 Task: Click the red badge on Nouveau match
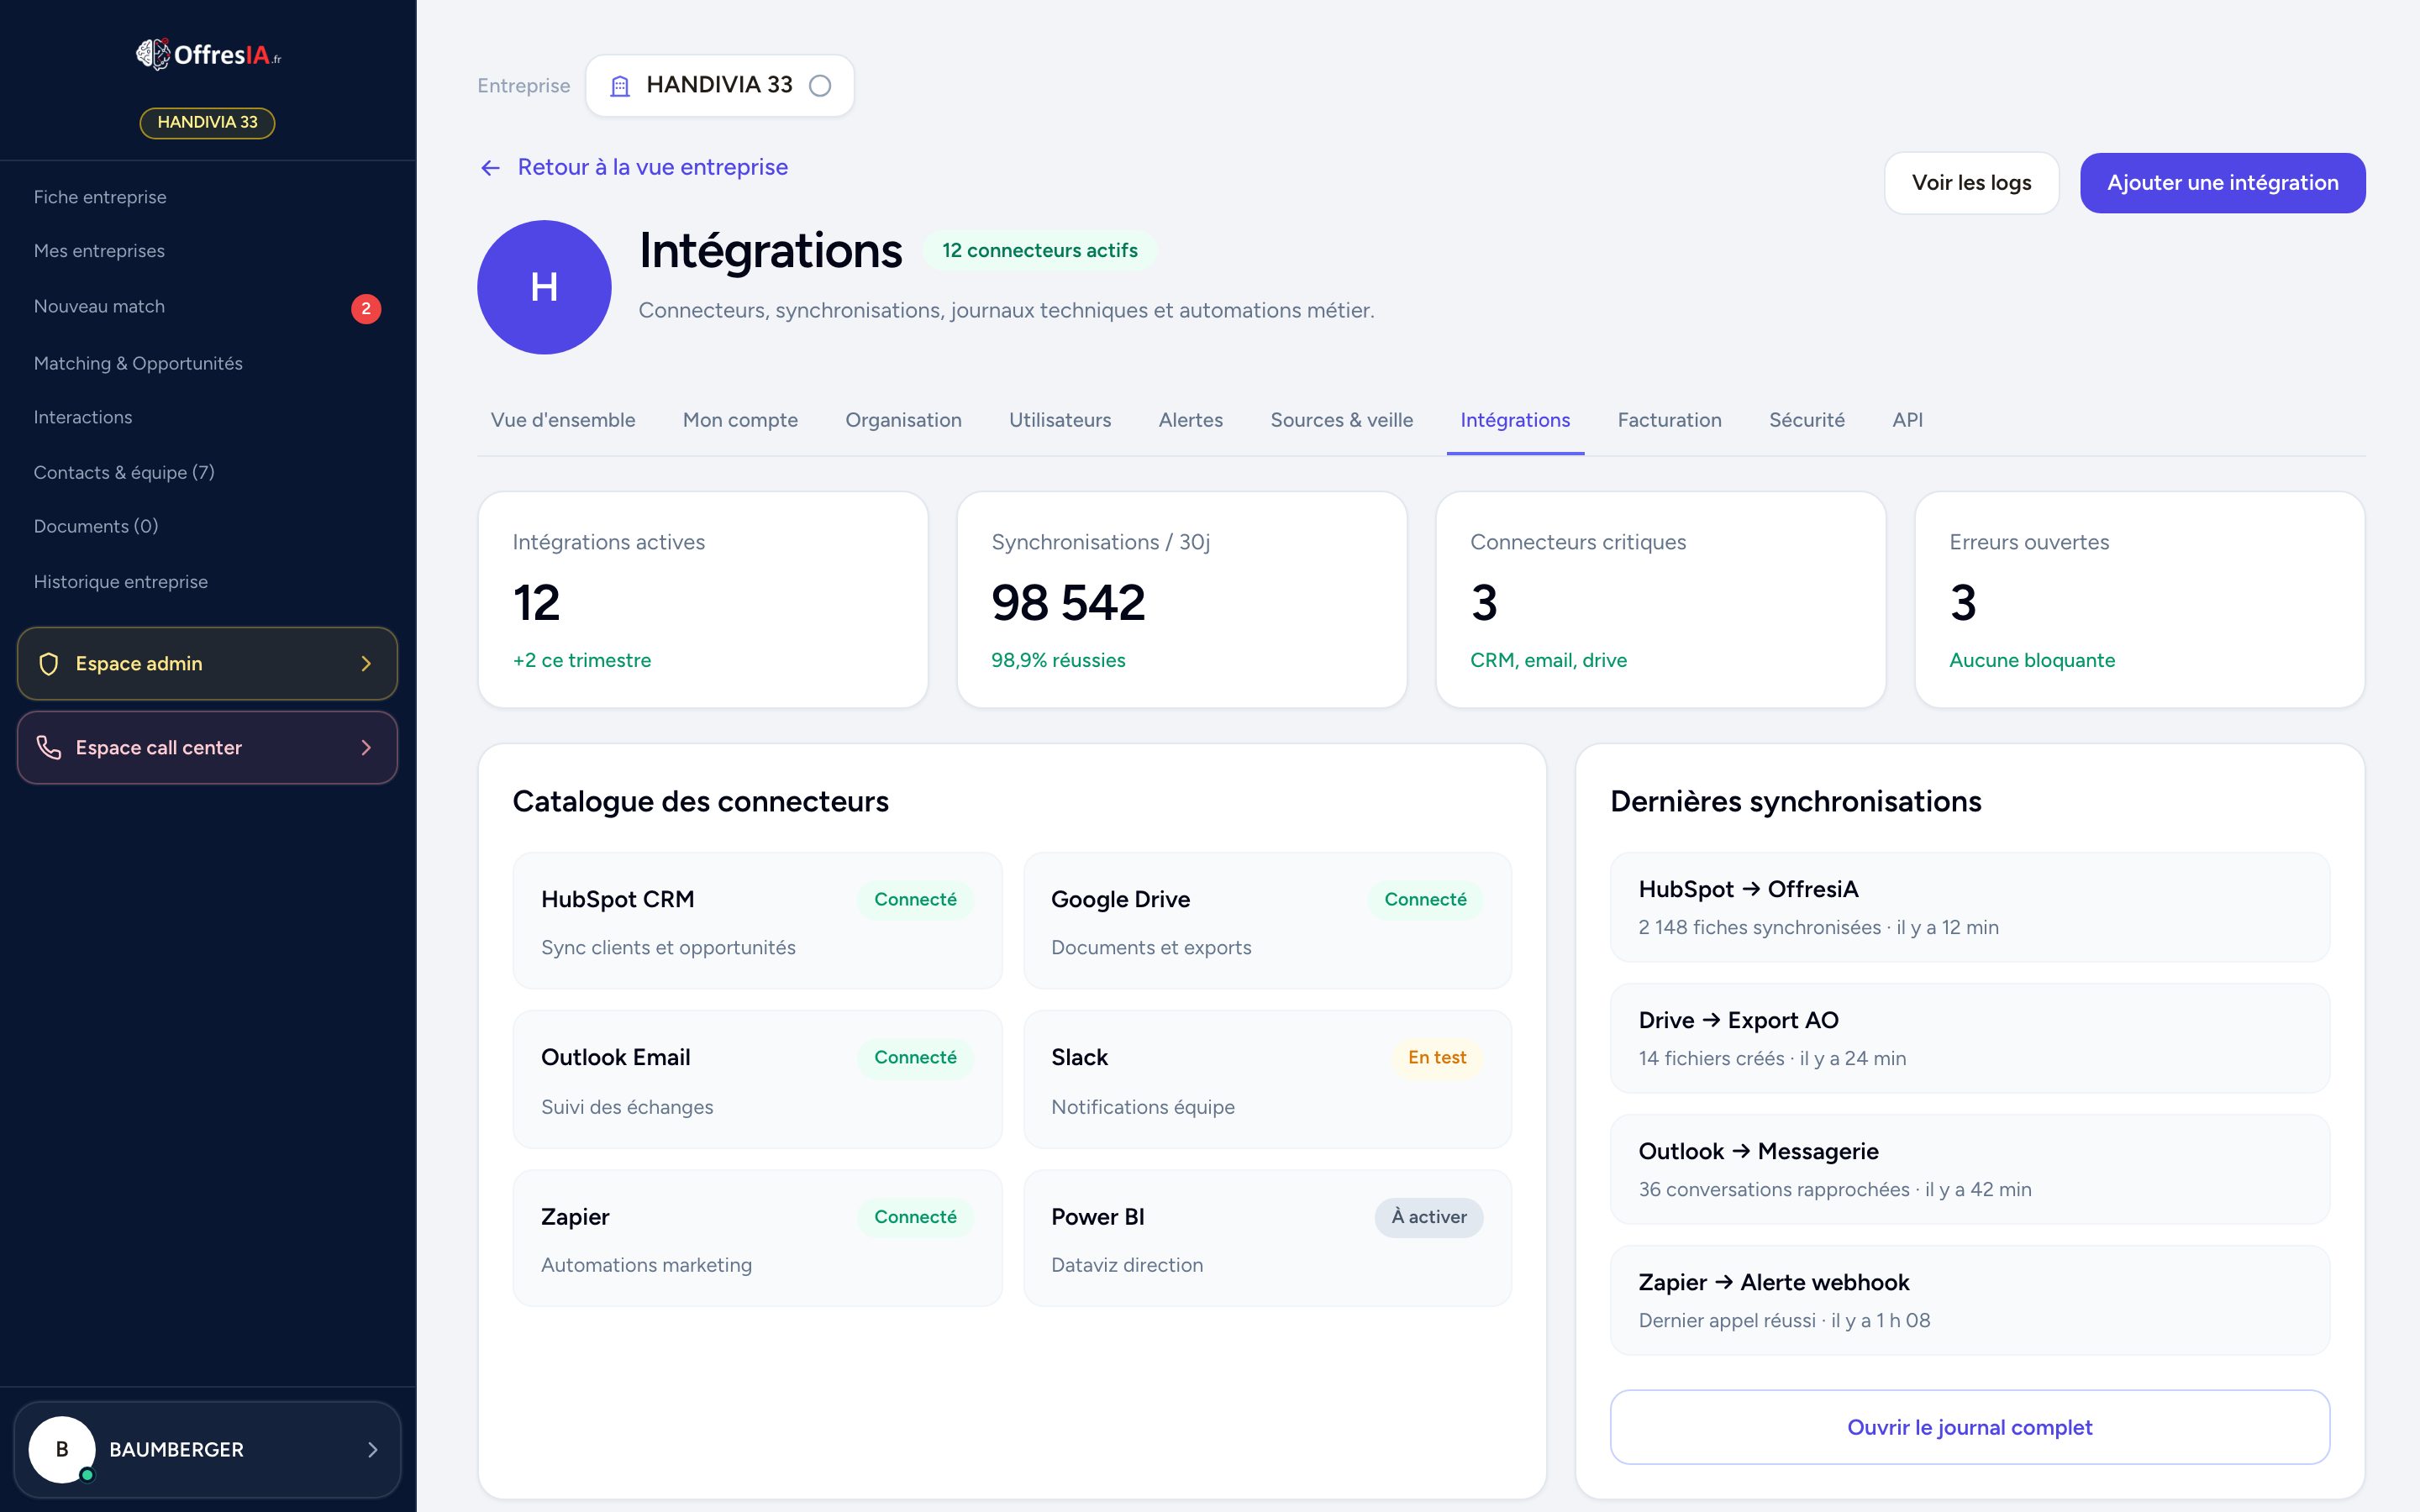[x=366, y=309]
